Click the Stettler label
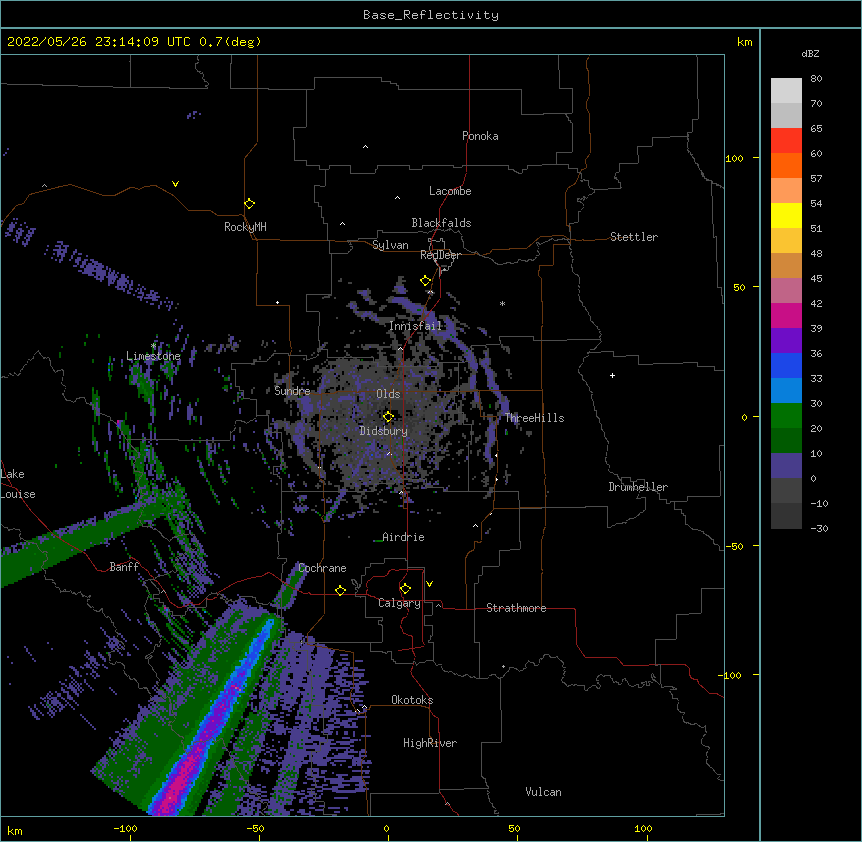Image resolution: width=862 pixels, height=842 pixels. pyautogui.click(x=634, y=237)
